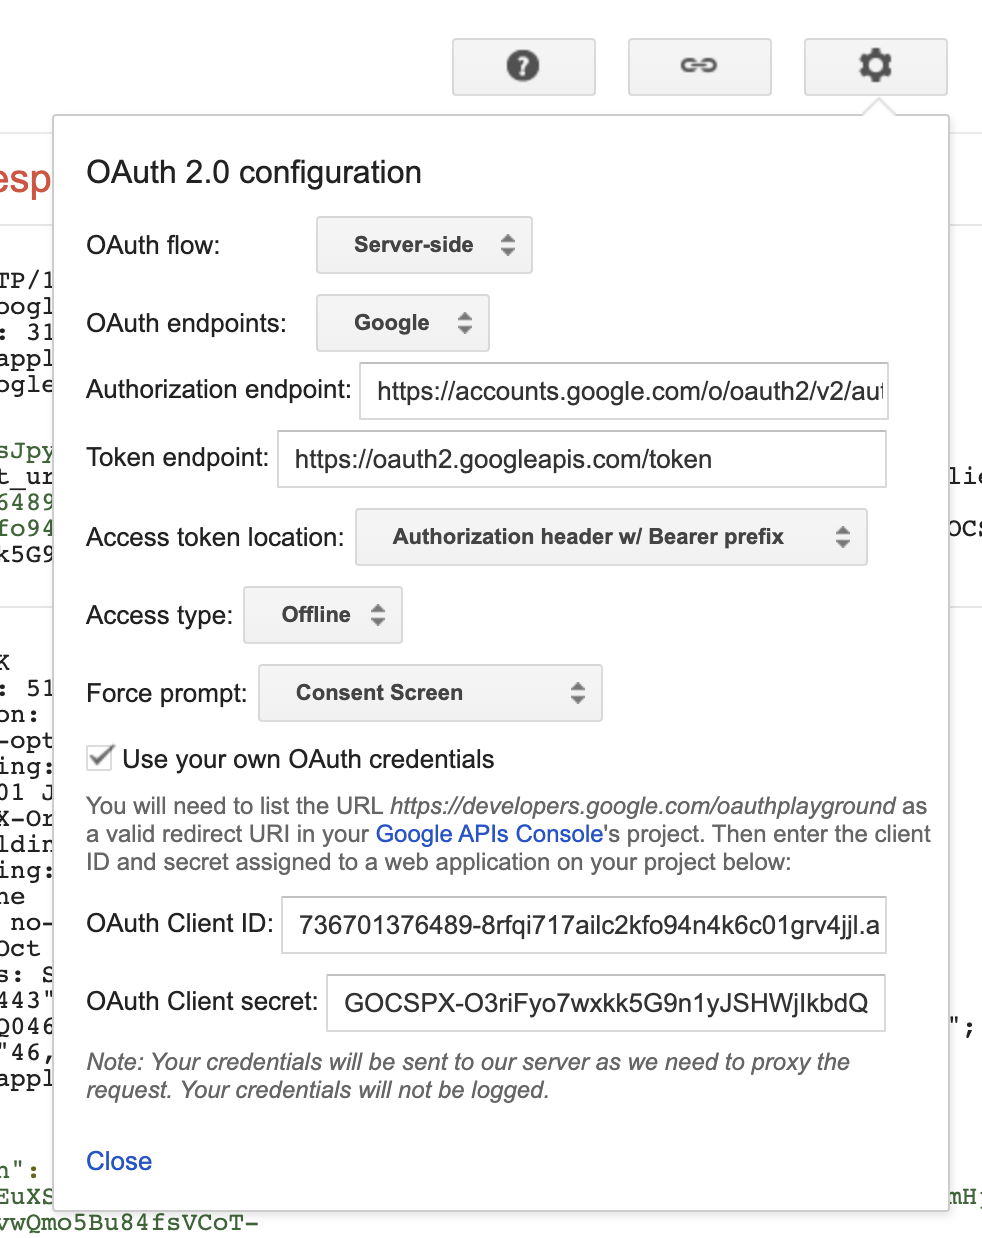This screenshot has height=1238, width=982.
Task: Click the stepper arrows on Offline selector
Action: pyautogui.click(x=380, y=615)
